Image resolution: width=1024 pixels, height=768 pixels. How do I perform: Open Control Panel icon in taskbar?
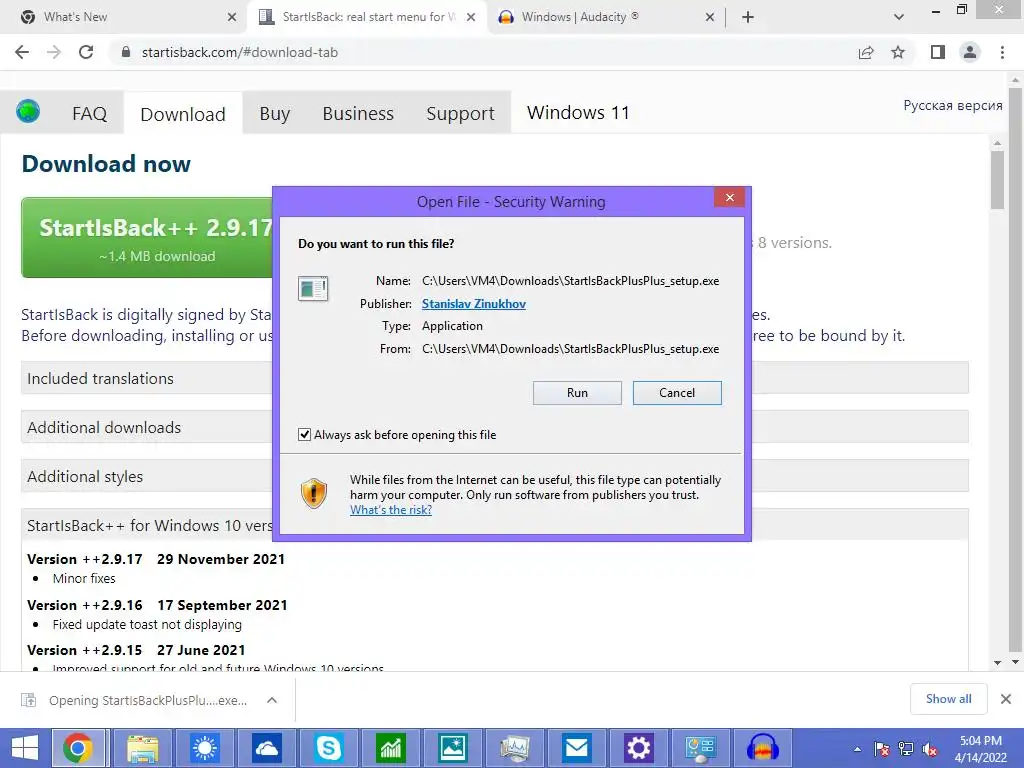(x=700, y=748)
